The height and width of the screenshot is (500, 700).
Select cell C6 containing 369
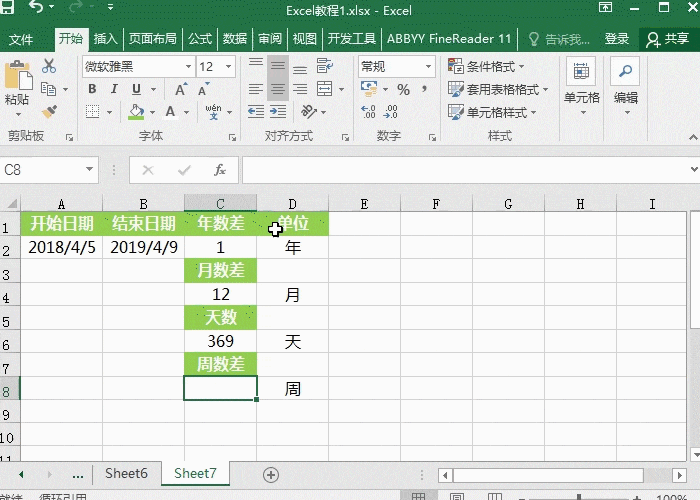tap(221, 342)
